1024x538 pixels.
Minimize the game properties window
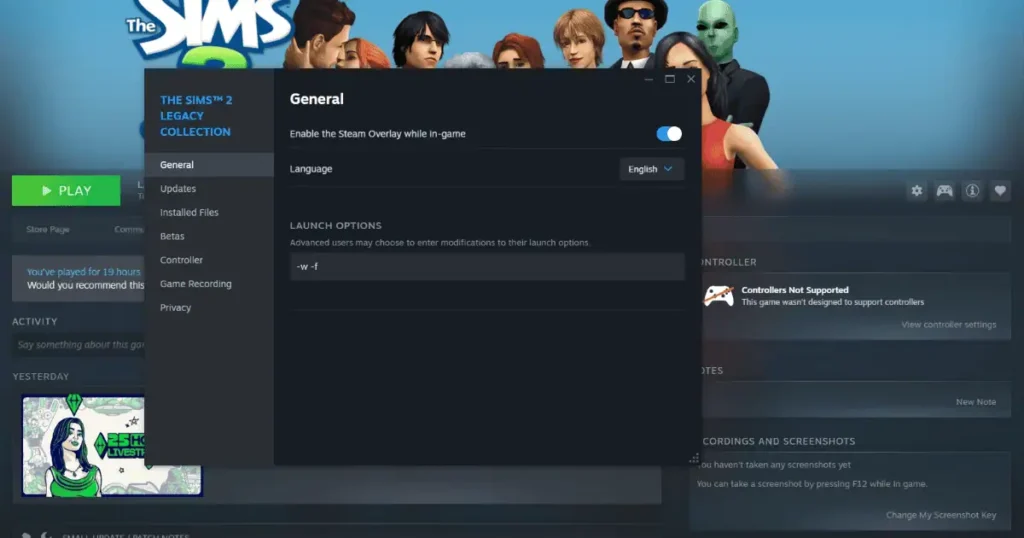click(648, 79)
